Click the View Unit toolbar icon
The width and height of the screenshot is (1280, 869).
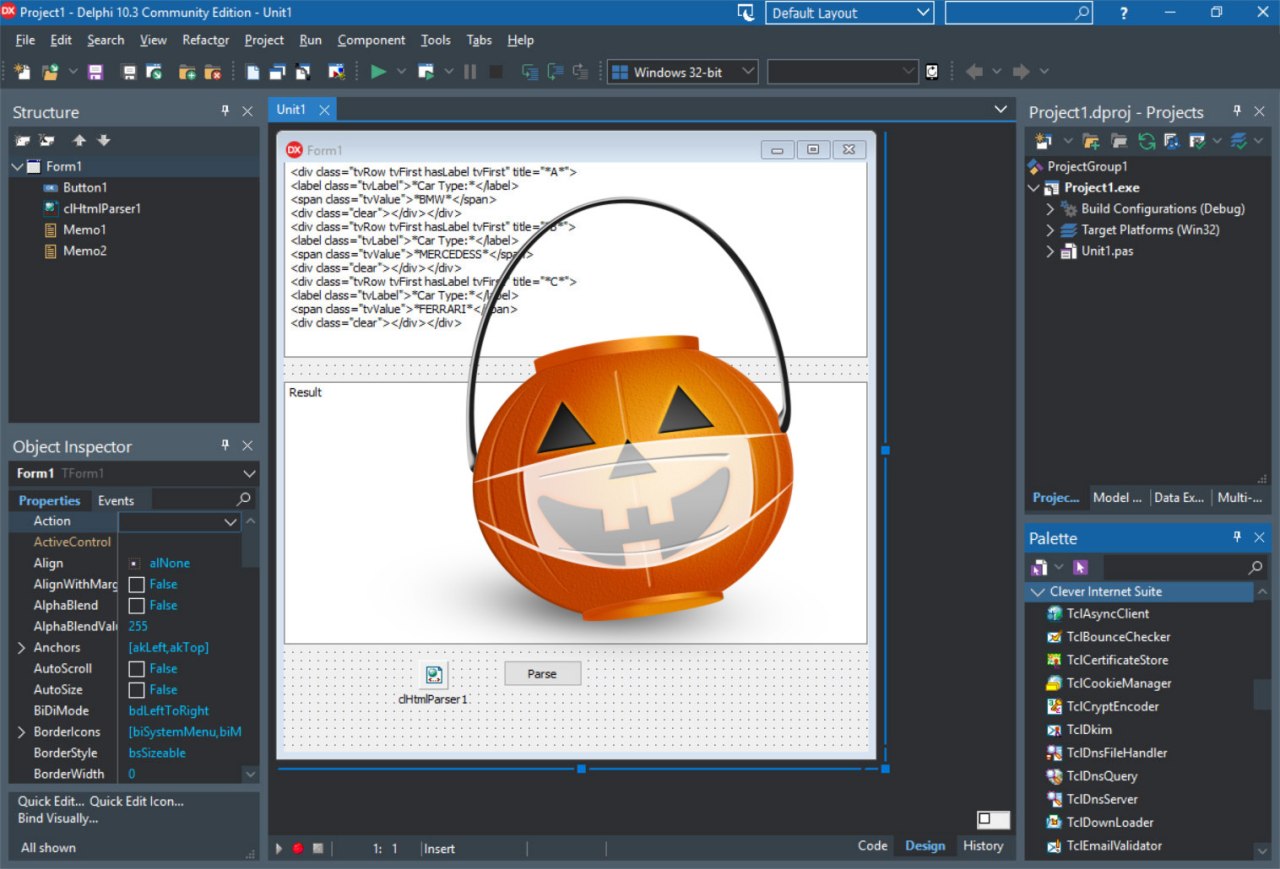coord(253,72)
